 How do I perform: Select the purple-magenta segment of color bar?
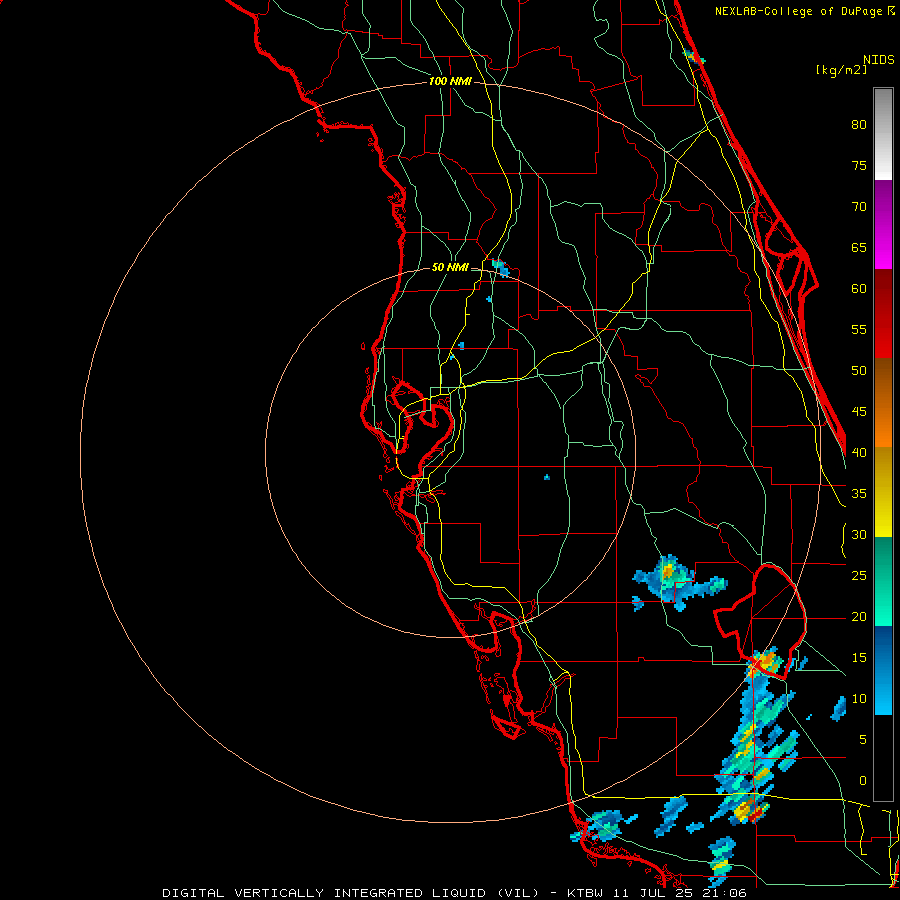883,225
